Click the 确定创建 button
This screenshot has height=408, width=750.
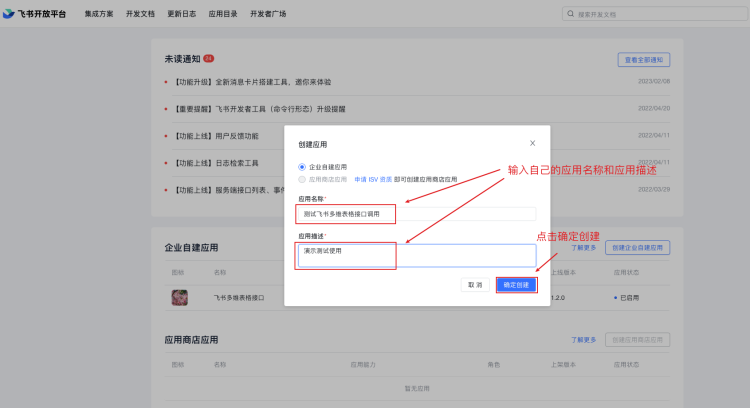point(516,285)
